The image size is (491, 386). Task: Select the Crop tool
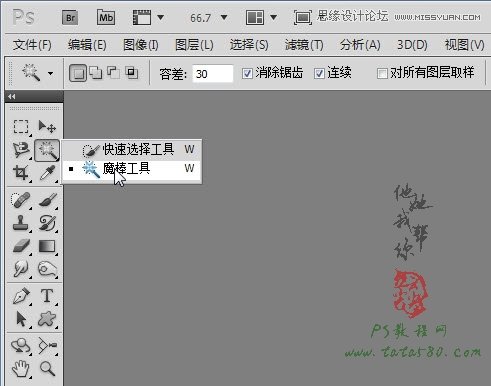pyautogui.click(x=21, y=173)
